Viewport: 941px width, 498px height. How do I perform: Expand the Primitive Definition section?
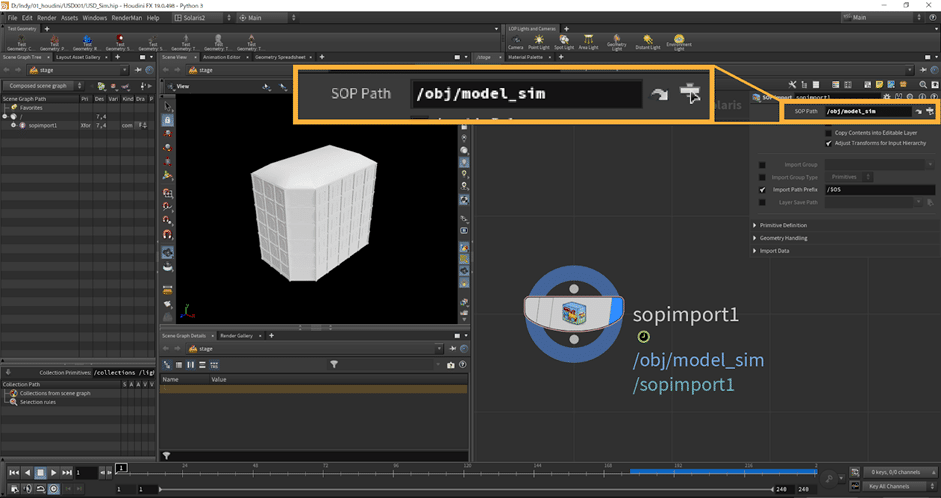[783, 225]
